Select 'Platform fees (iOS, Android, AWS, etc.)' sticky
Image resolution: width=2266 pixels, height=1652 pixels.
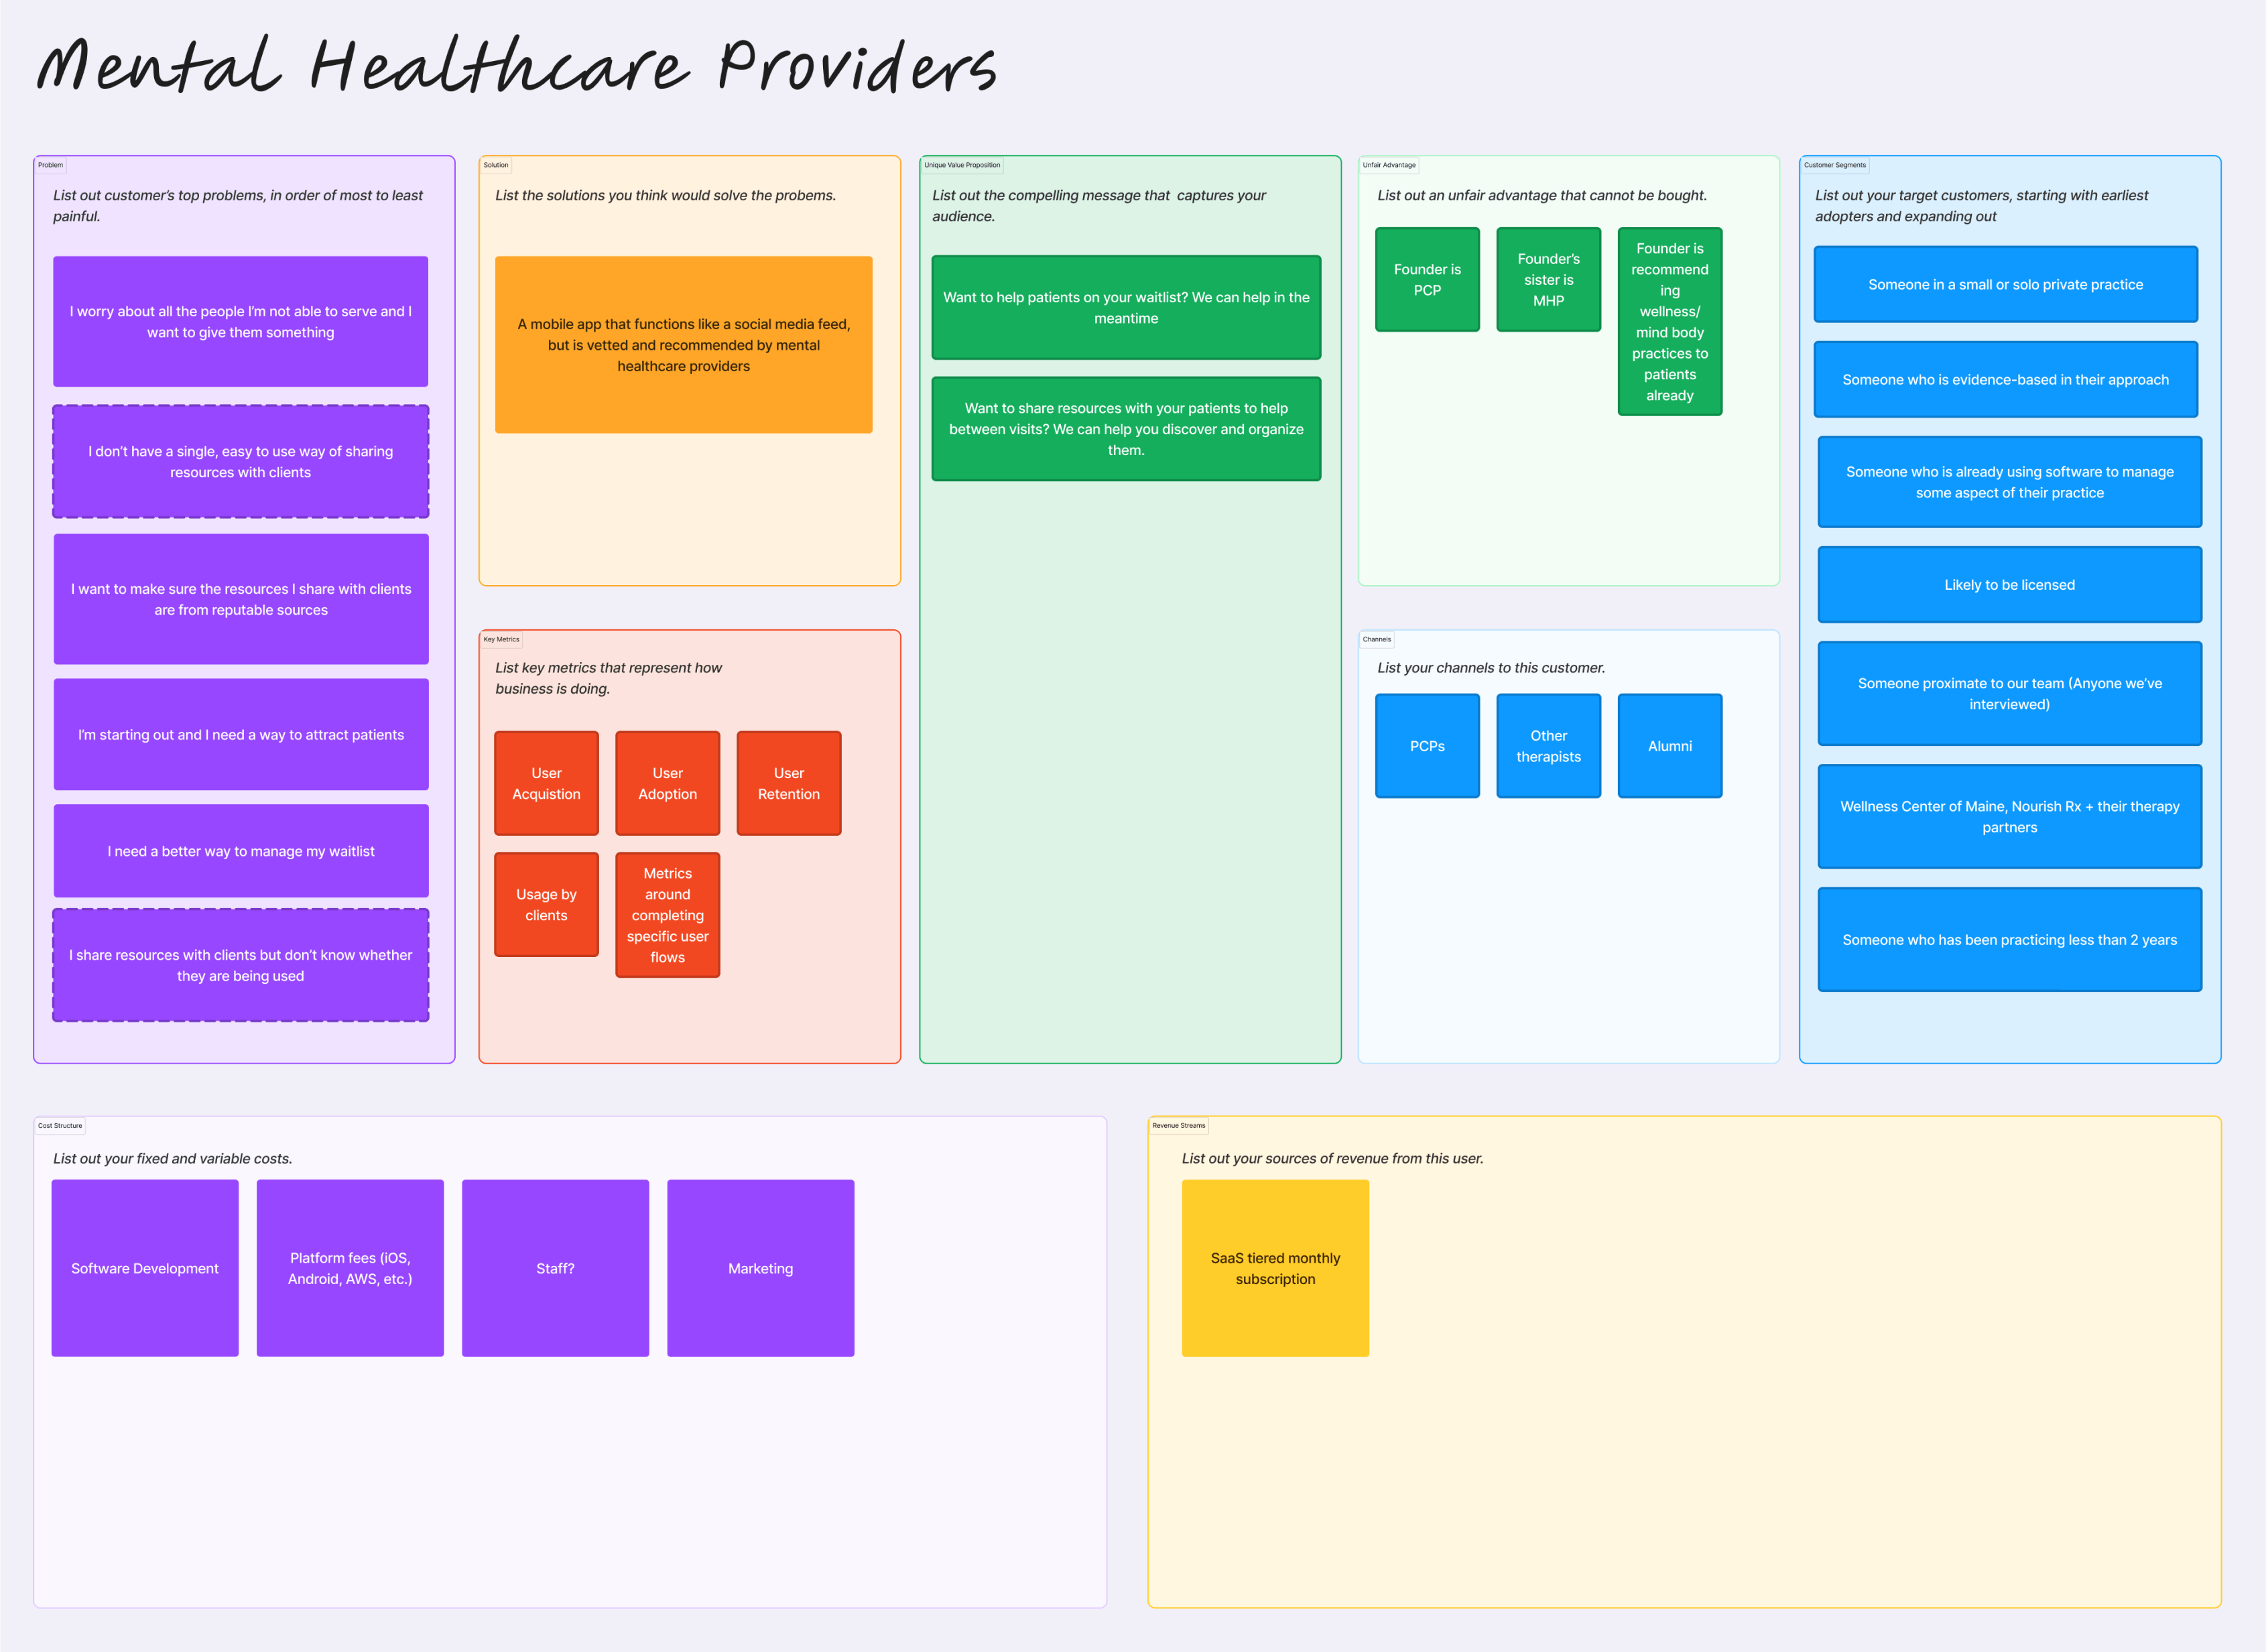[x=350, y=1268]
